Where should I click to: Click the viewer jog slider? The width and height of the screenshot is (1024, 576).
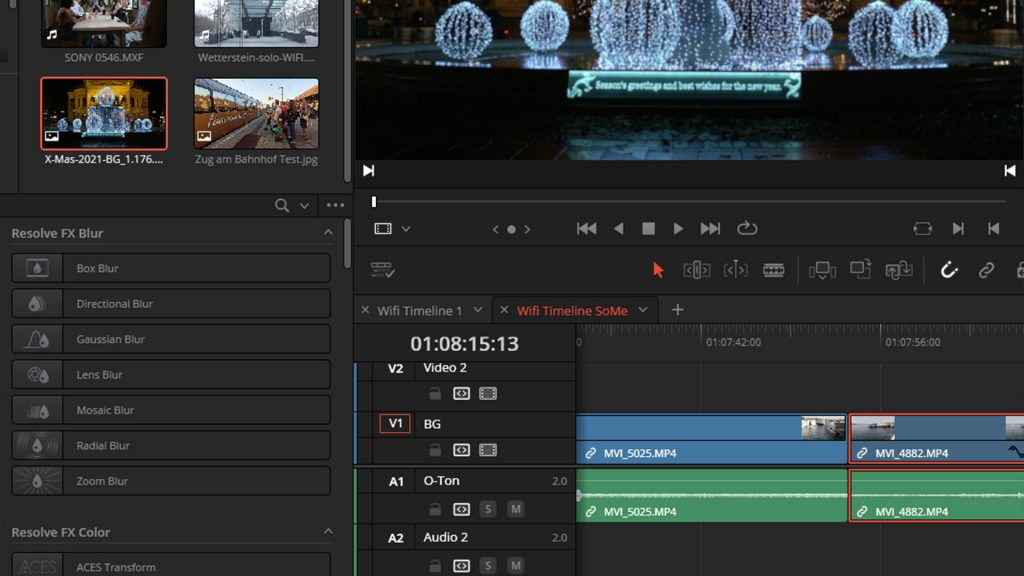pyautogui.click(x=375, y=201)
